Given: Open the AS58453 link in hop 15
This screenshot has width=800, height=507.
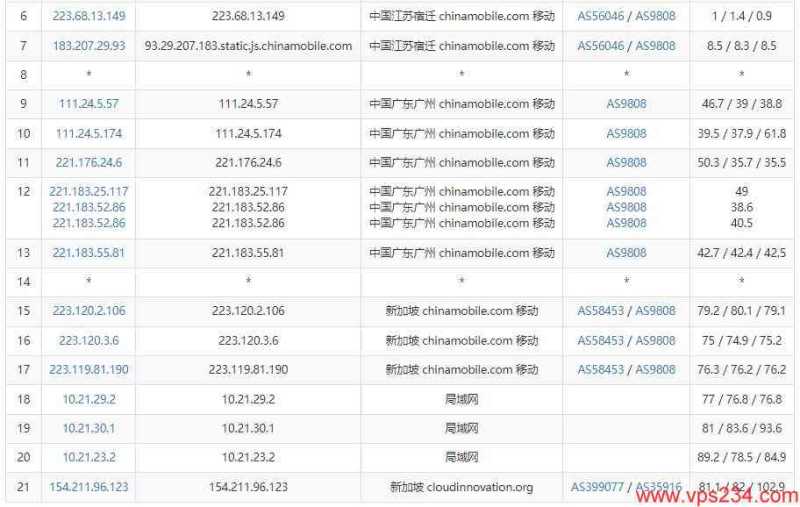Looking at the screenshot, I should coord(601,310).
